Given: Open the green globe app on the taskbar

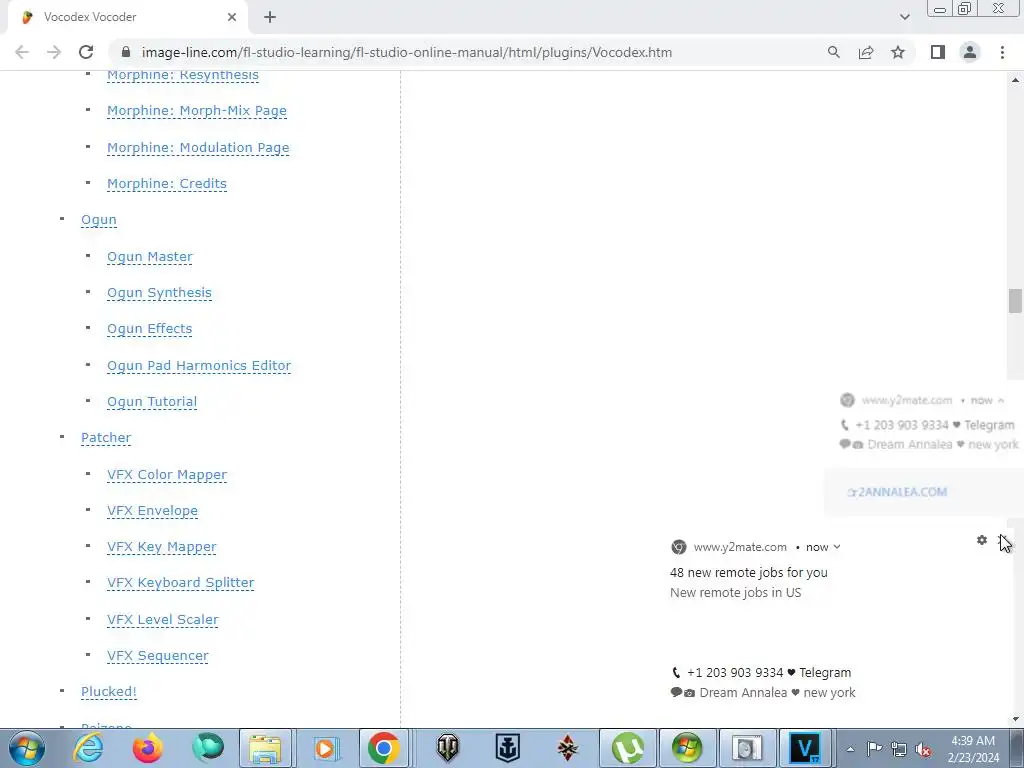Looking at the screenshot, I should coord(208,748).
